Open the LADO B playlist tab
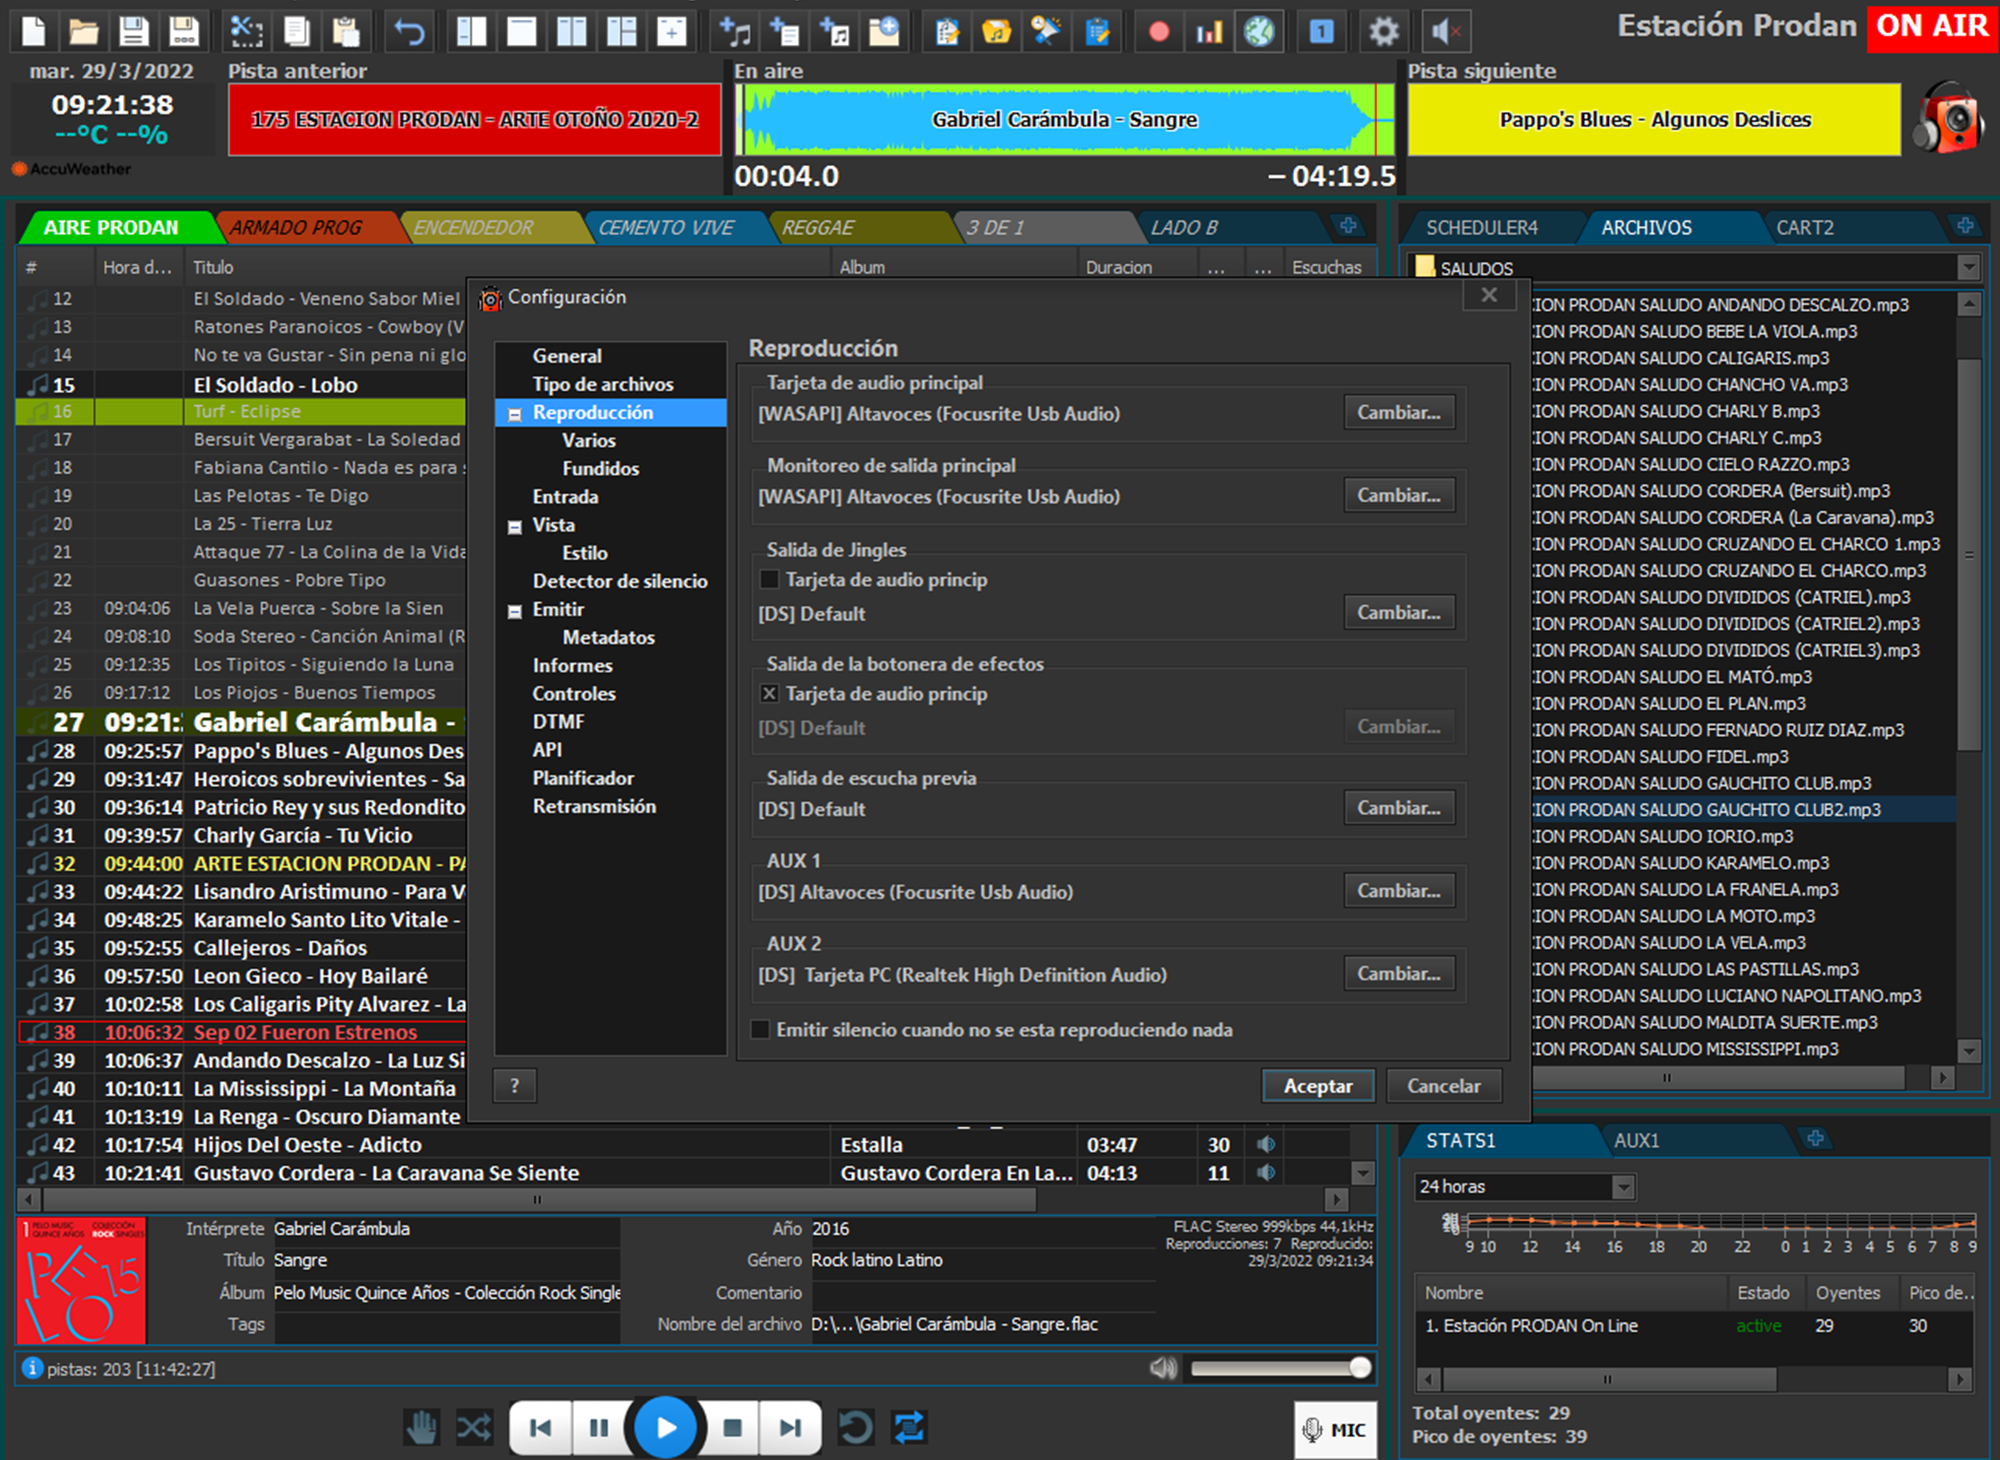Screen dimensions: 2000x1460 pyautogui.click(x=1184, y=228)
